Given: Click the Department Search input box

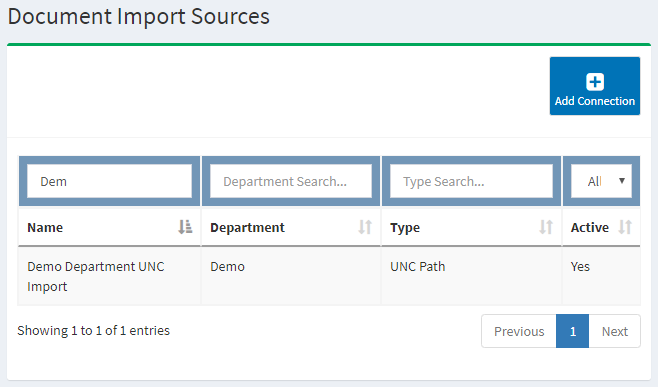Looking at the screenshot, I should 291,181.
